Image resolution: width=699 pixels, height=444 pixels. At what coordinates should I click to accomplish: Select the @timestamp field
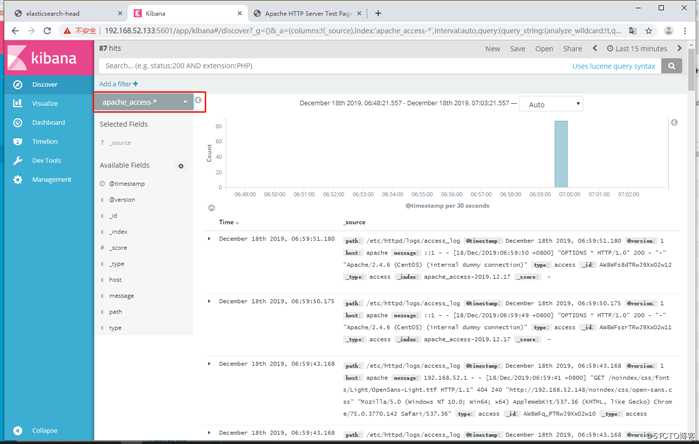[127, 184]
